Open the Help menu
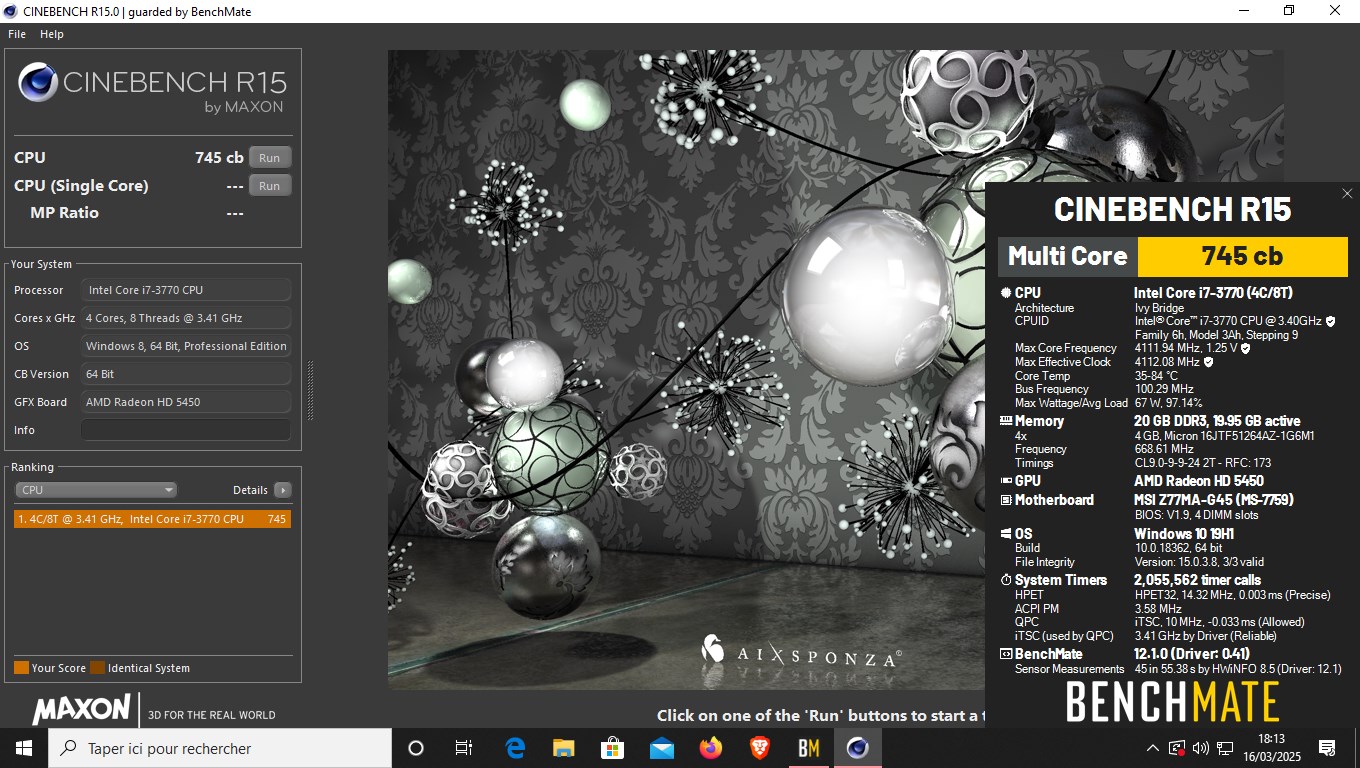This screenshot has width=1360, height=768. [52, 34]
